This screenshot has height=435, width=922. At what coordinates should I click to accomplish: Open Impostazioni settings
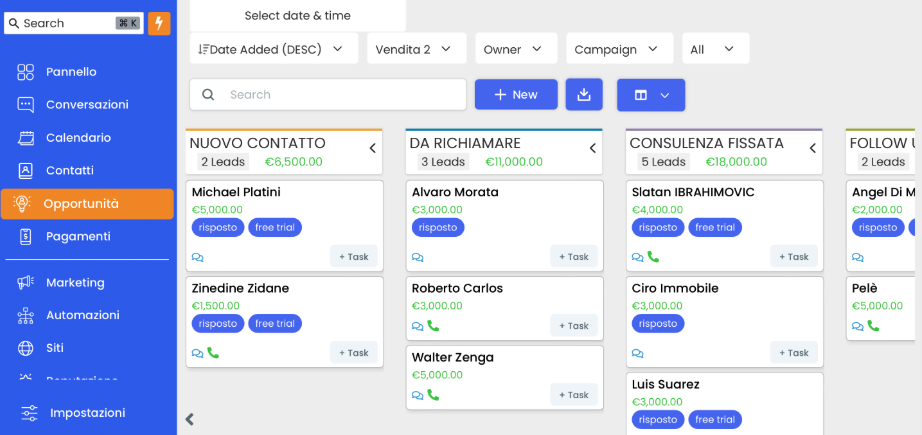click(87, 412)
